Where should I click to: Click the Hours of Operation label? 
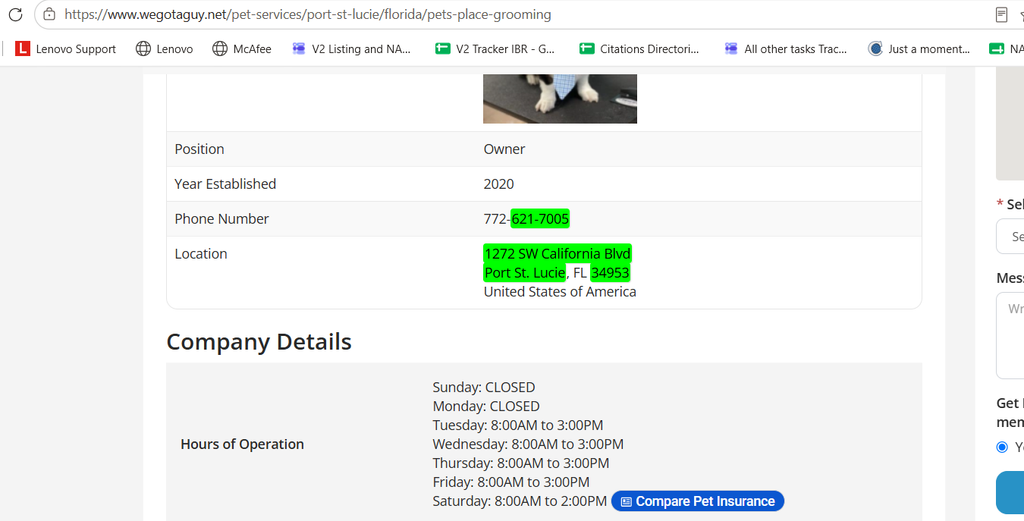tap(242, 444)
